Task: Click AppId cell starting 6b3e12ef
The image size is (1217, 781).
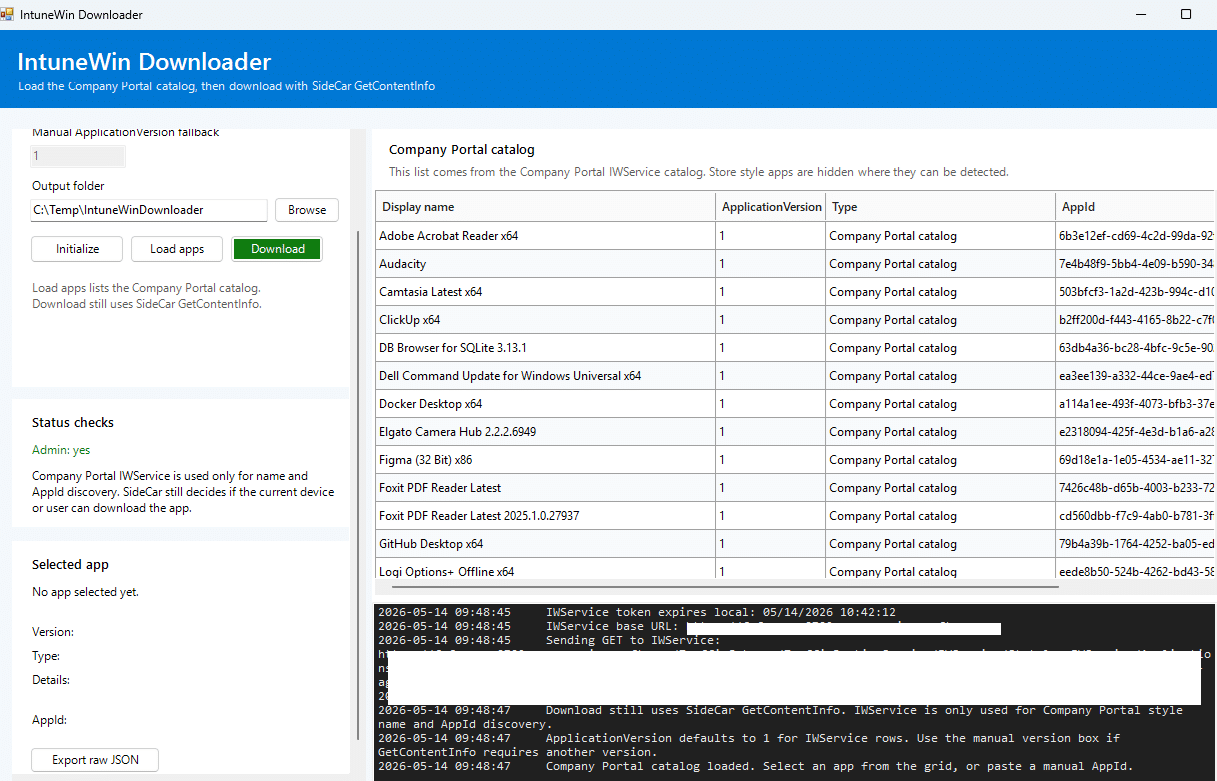Action: click(x=1136, y=236)
